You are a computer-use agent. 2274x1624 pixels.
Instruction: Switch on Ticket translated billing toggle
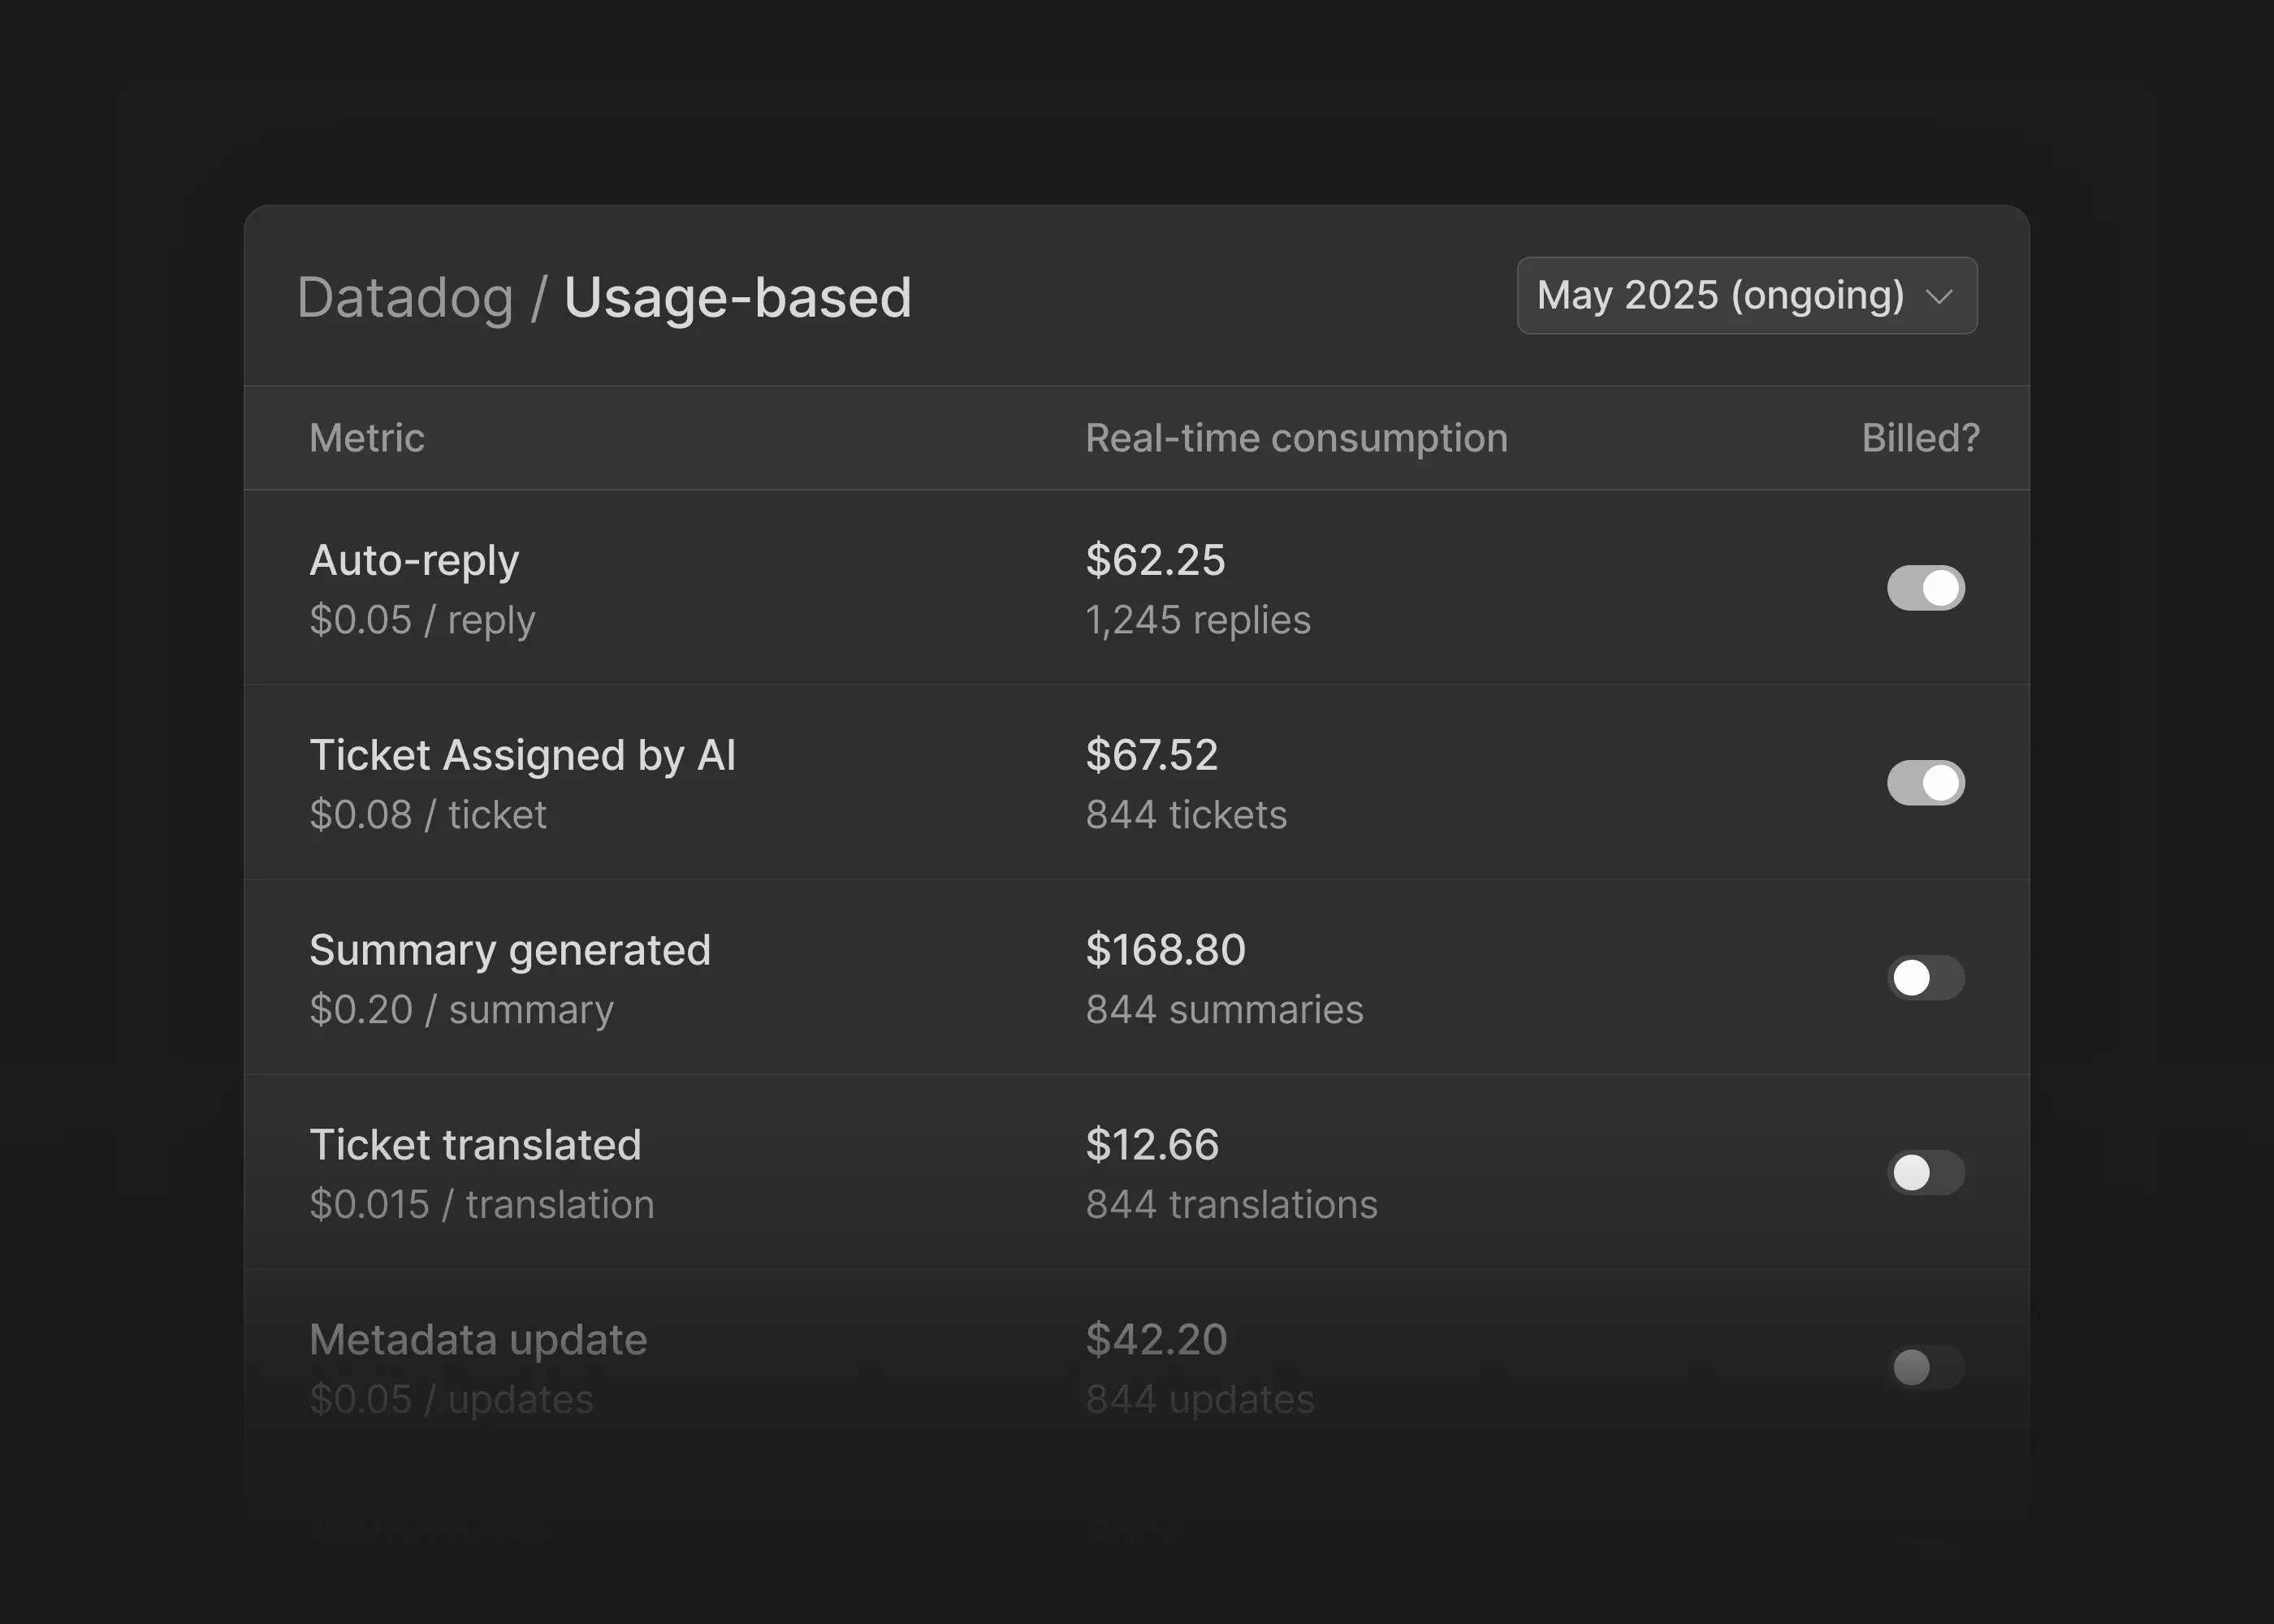(x=1925, y=1172)
